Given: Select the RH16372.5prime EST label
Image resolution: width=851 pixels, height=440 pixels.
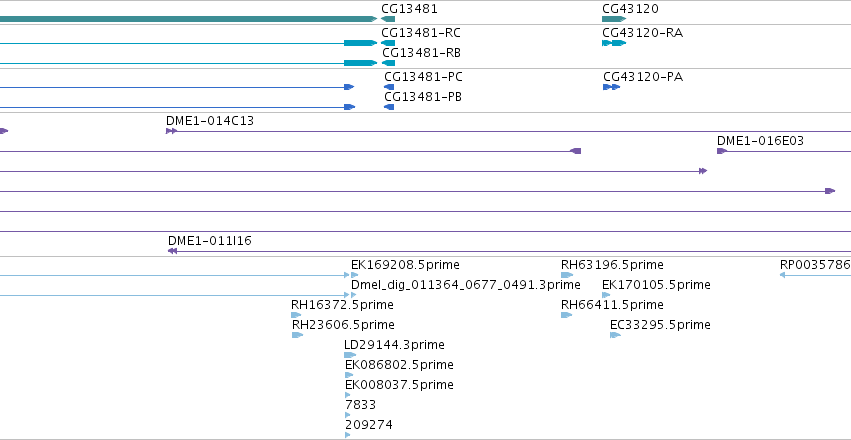Looking at the screenshot, I should 342,305.
